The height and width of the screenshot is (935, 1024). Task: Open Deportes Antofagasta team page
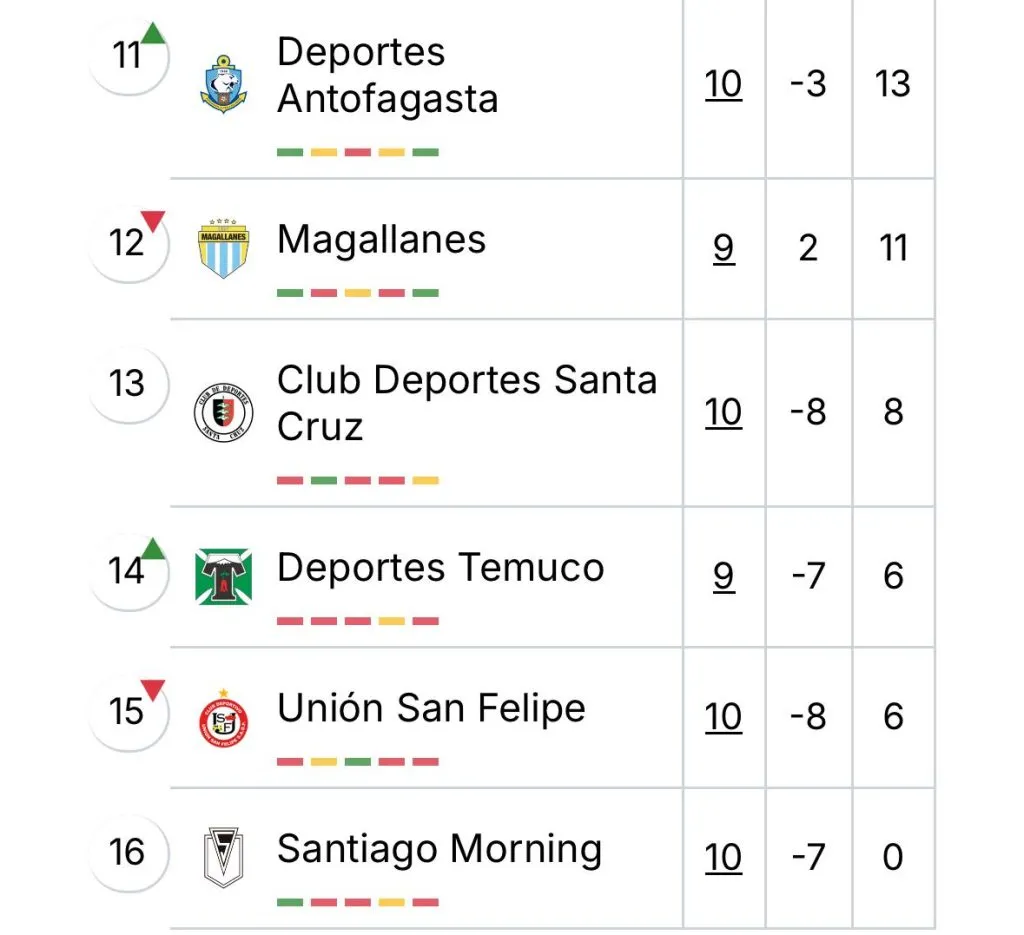(386, 75)
